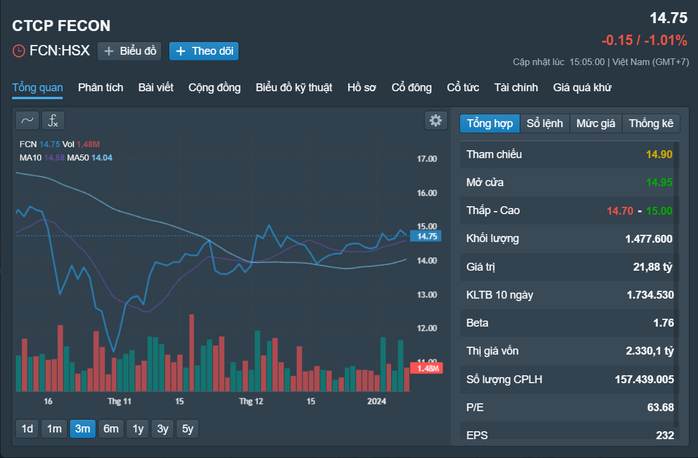The height and width of the screenshot is (458, 698).
Task: Open the Bài viết tab
Action: coord(156,88)
